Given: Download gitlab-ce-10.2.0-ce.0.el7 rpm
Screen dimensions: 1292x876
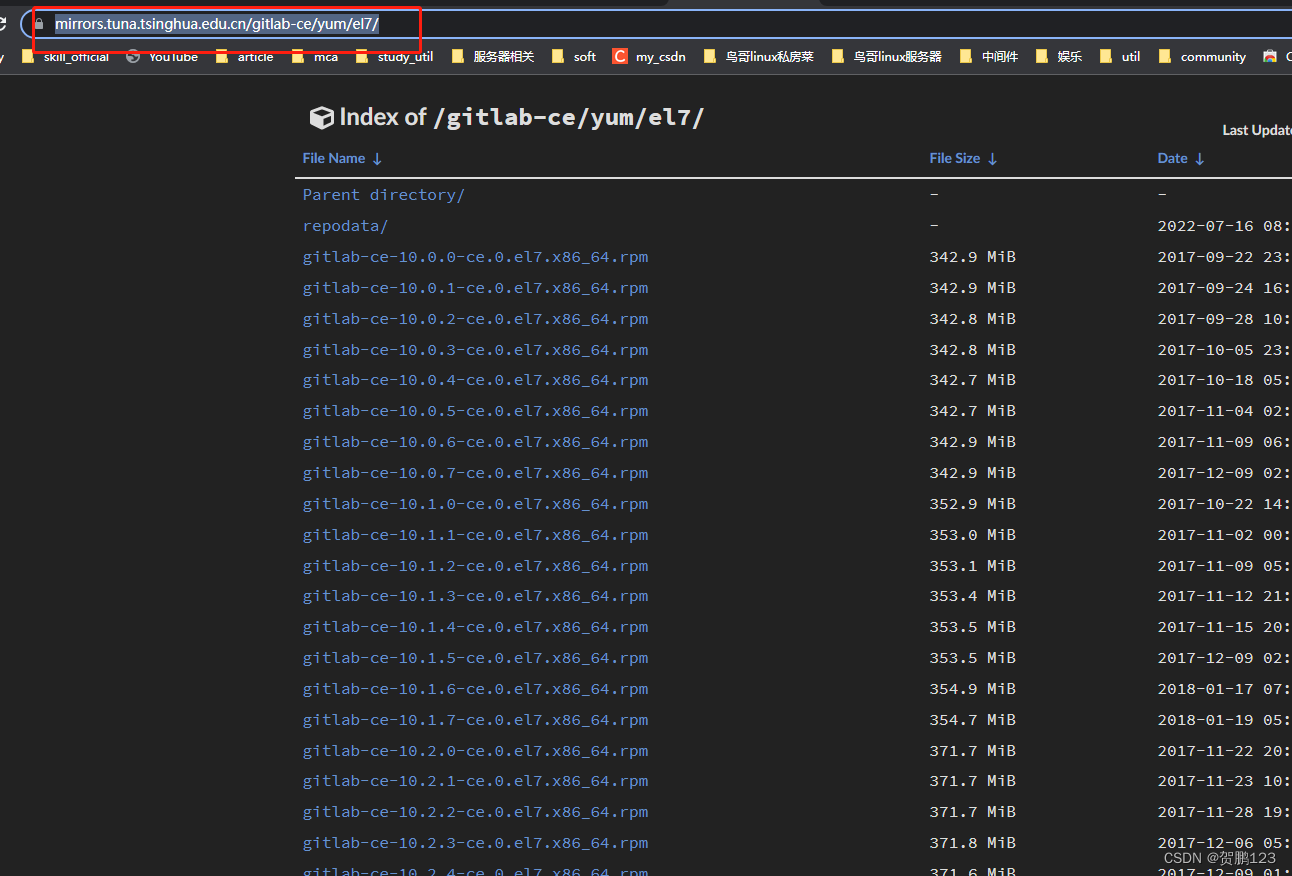Looking at the screenshot, I should coord(475,751).
